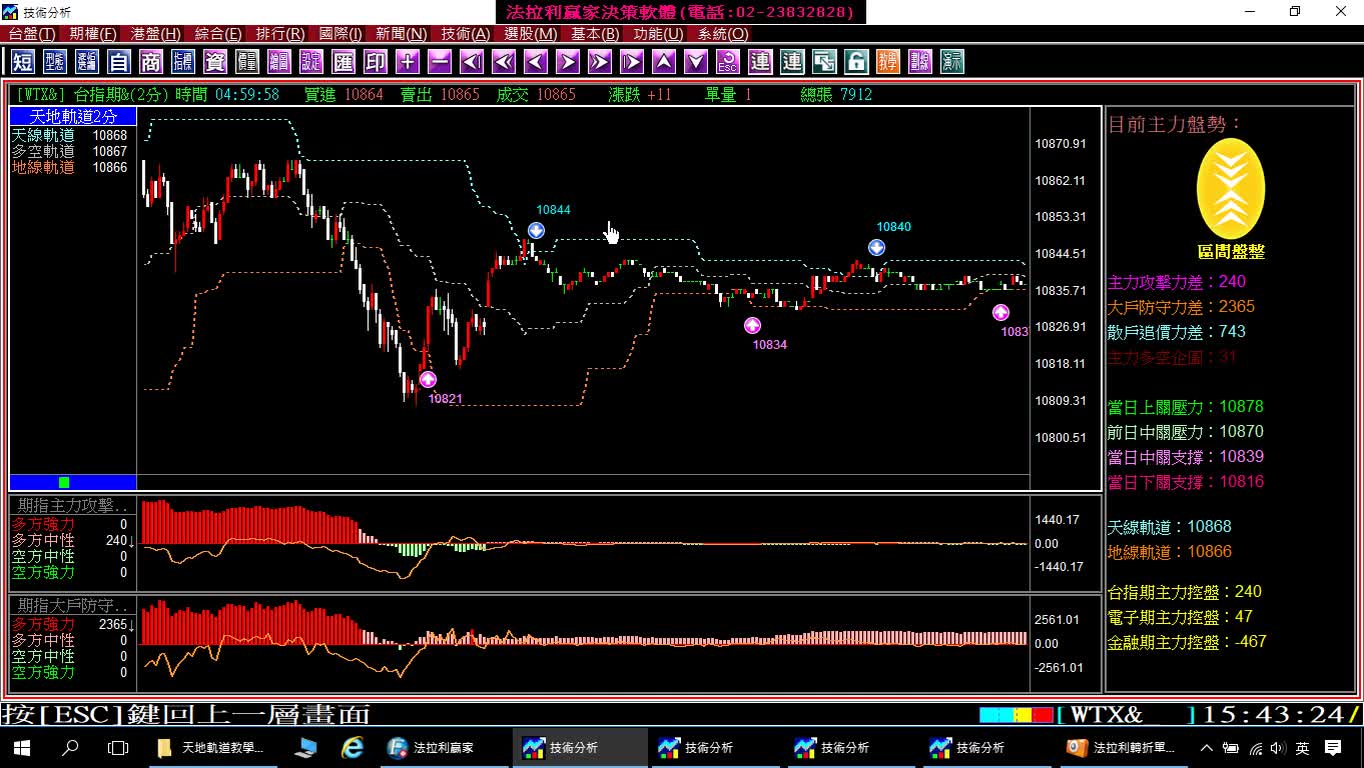Screen dimensions: 1364x768
Task: Click the 商 toolbar icon
Action: point(151,62)
